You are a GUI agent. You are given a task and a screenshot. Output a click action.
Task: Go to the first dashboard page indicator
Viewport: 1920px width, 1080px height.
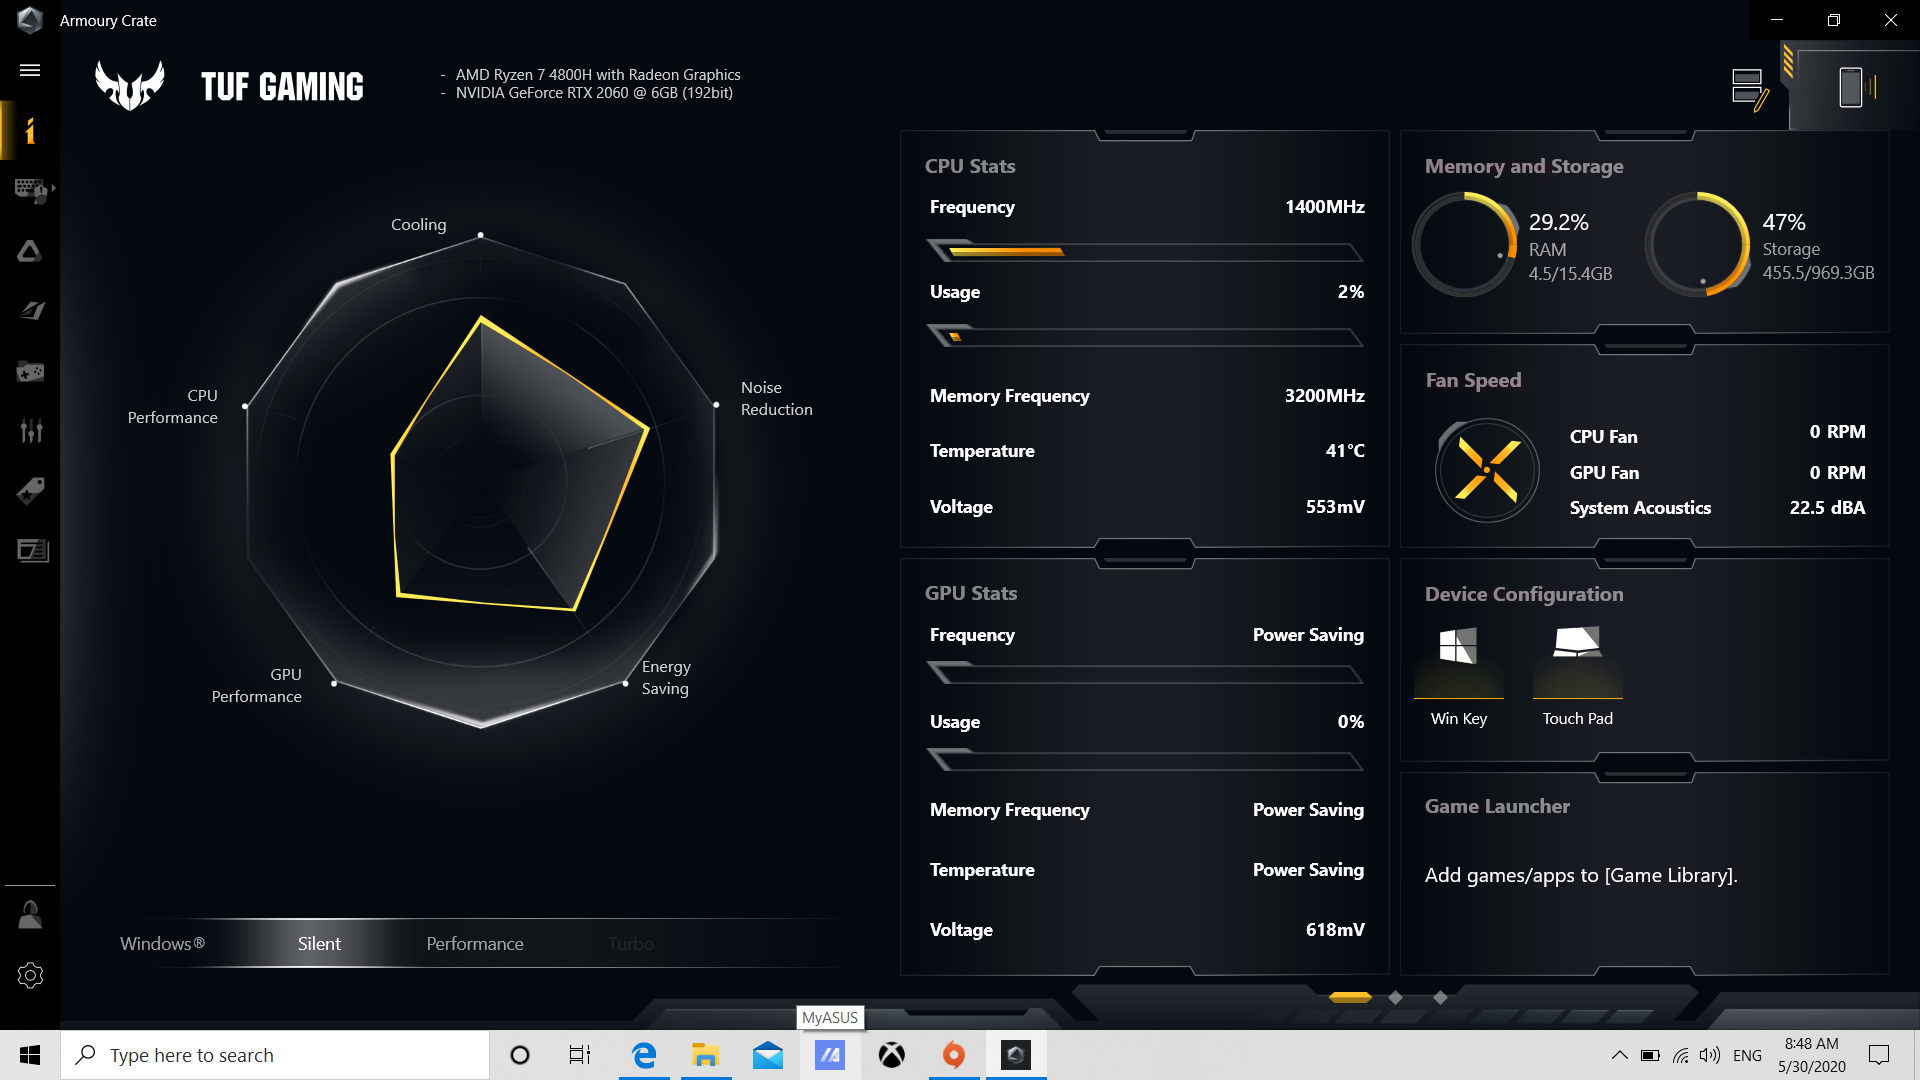click(x=1350, y=997)
